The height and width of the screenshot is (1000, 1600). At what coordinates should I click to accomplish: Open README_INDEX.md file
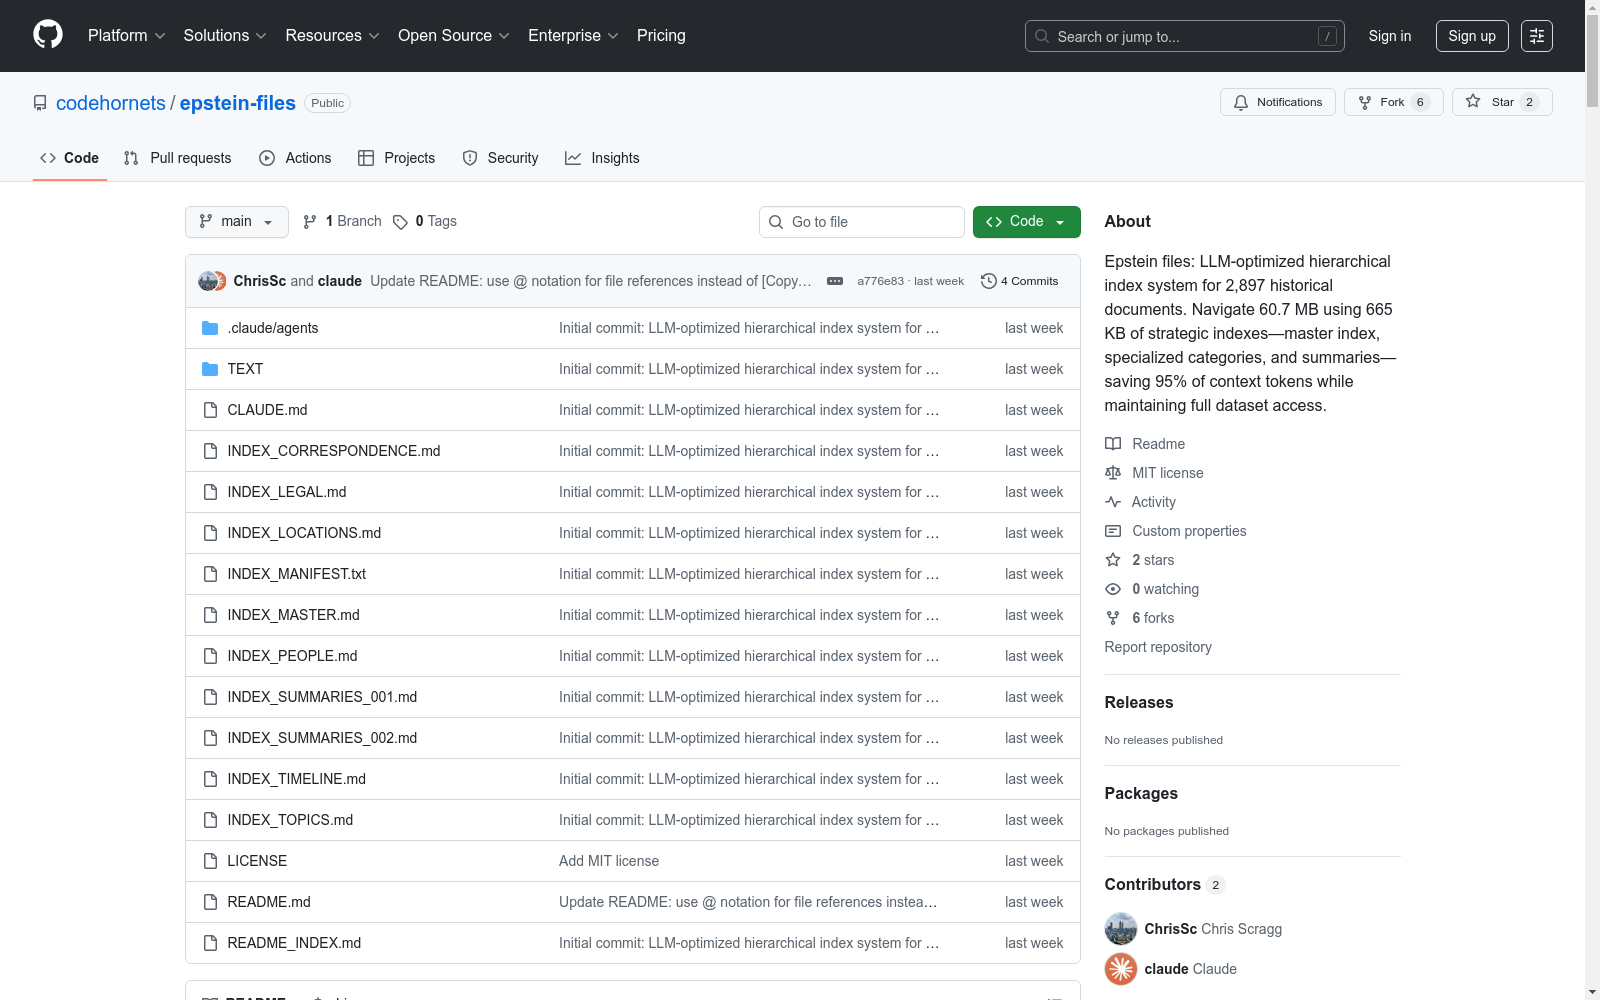click(x=294, y=943)
